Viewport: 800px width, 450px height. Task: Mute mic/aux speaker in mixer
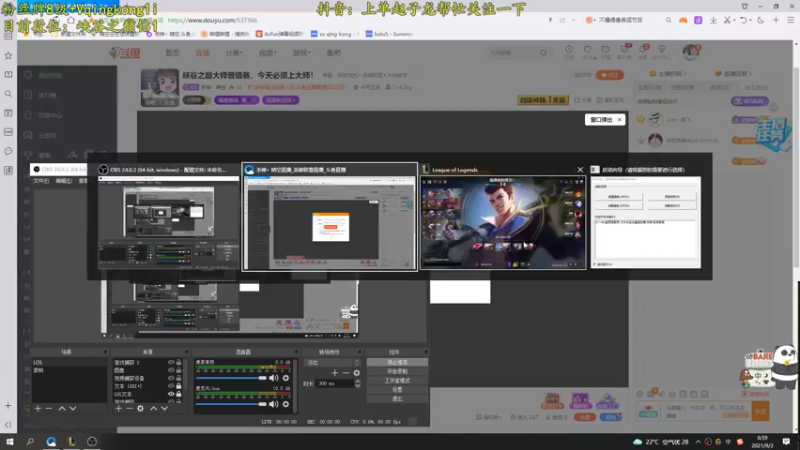click(x=274, y=404)
